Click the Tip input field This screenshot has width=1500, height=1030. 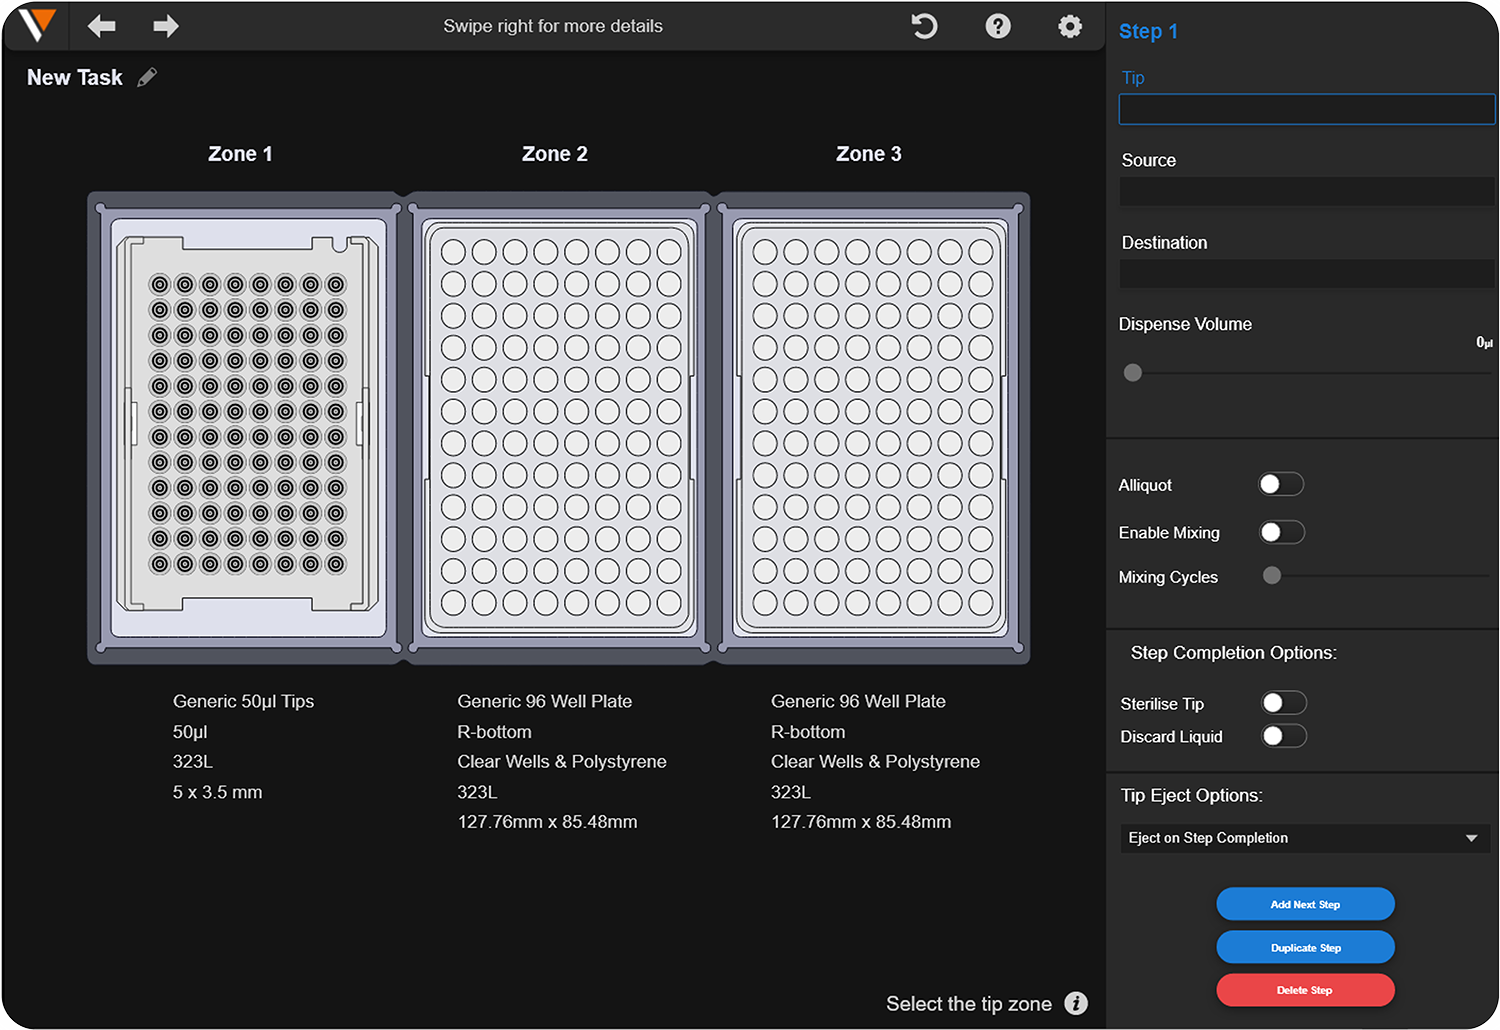click(1306, 109)
